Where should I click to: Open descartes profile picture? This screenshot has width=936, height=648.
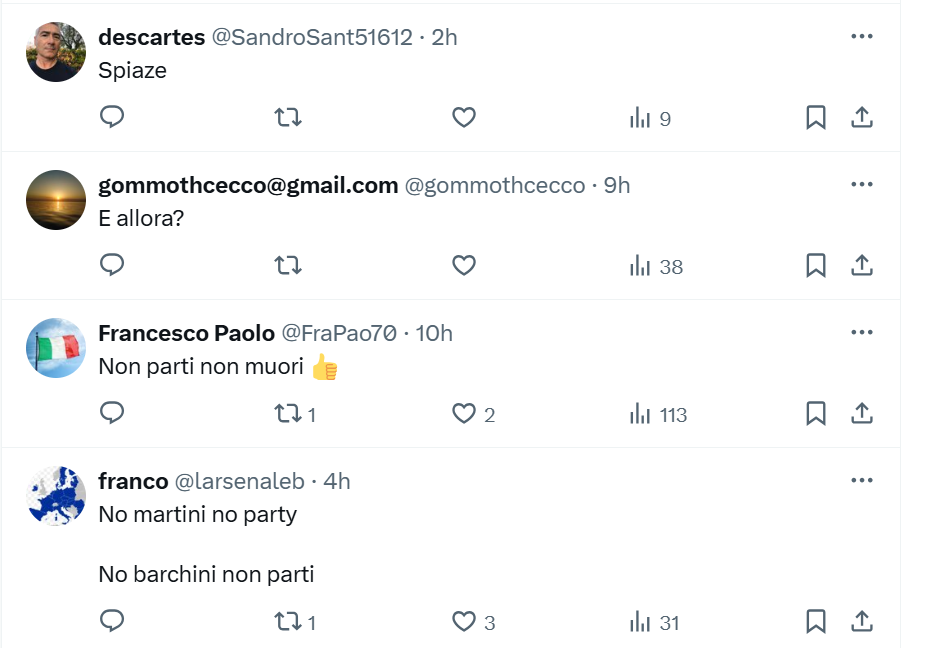click(x=56, y=52)
